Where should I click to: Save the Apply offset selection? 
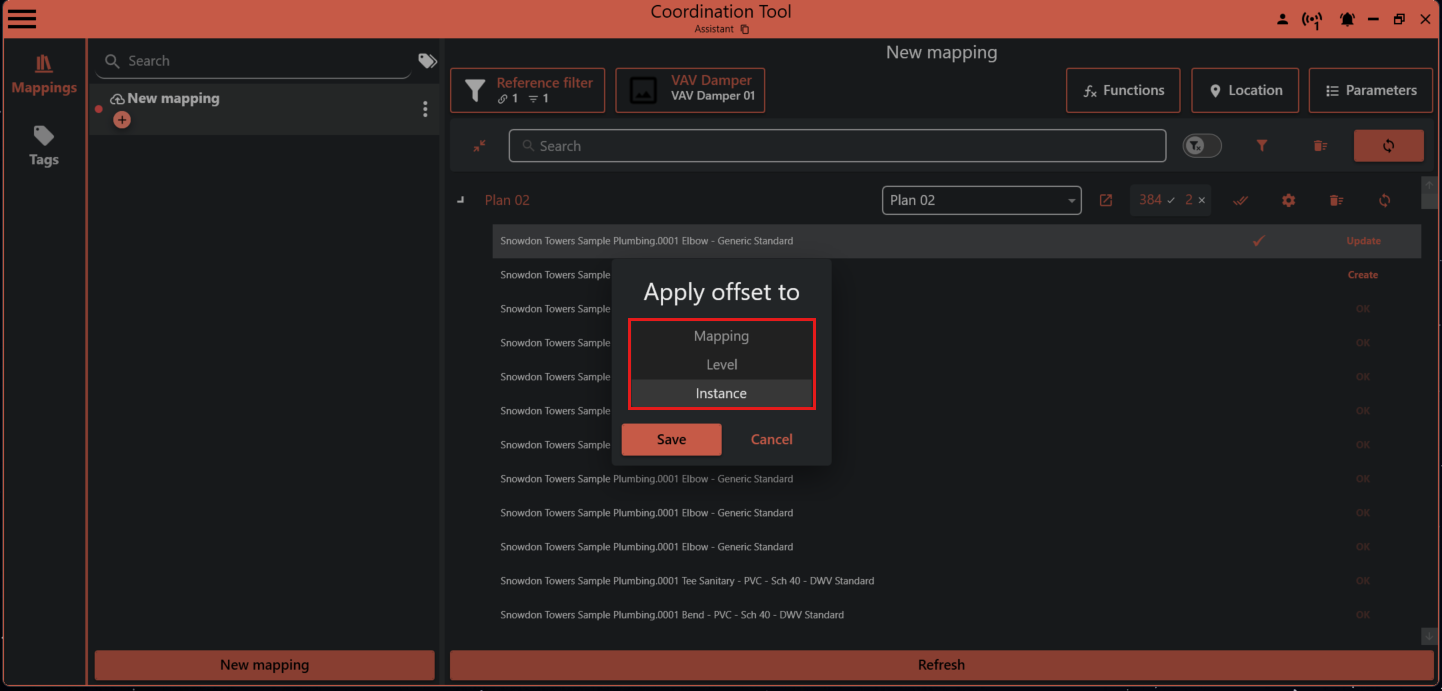(671, 439)
